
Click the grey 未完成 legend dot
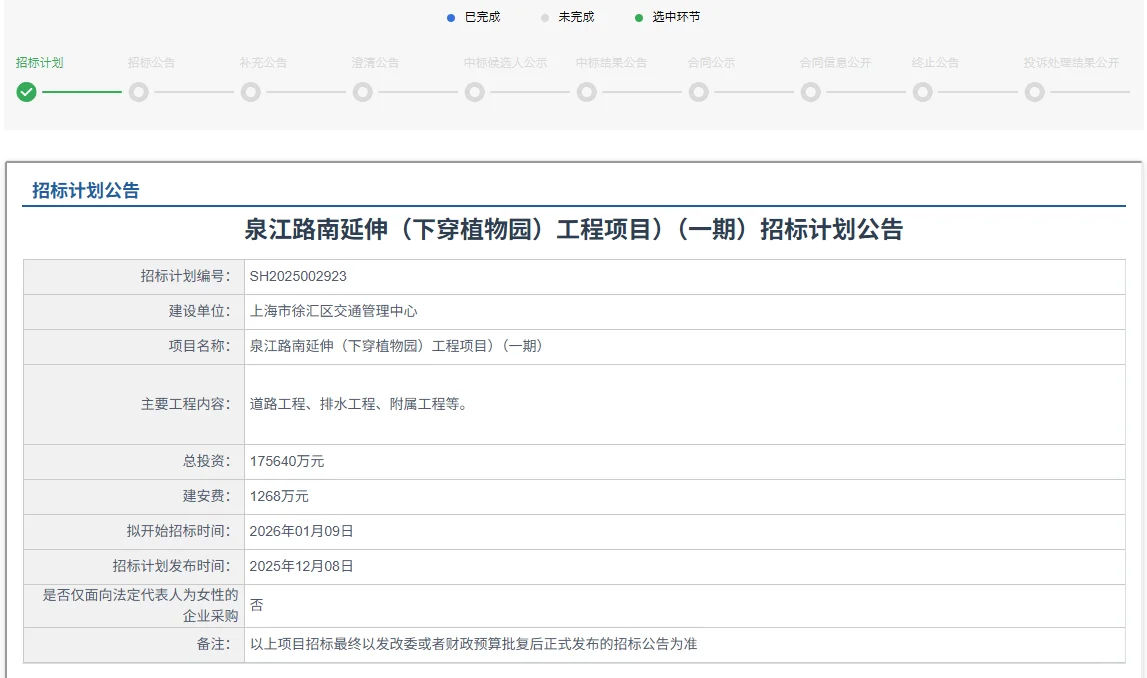click(x=544, y=18)
